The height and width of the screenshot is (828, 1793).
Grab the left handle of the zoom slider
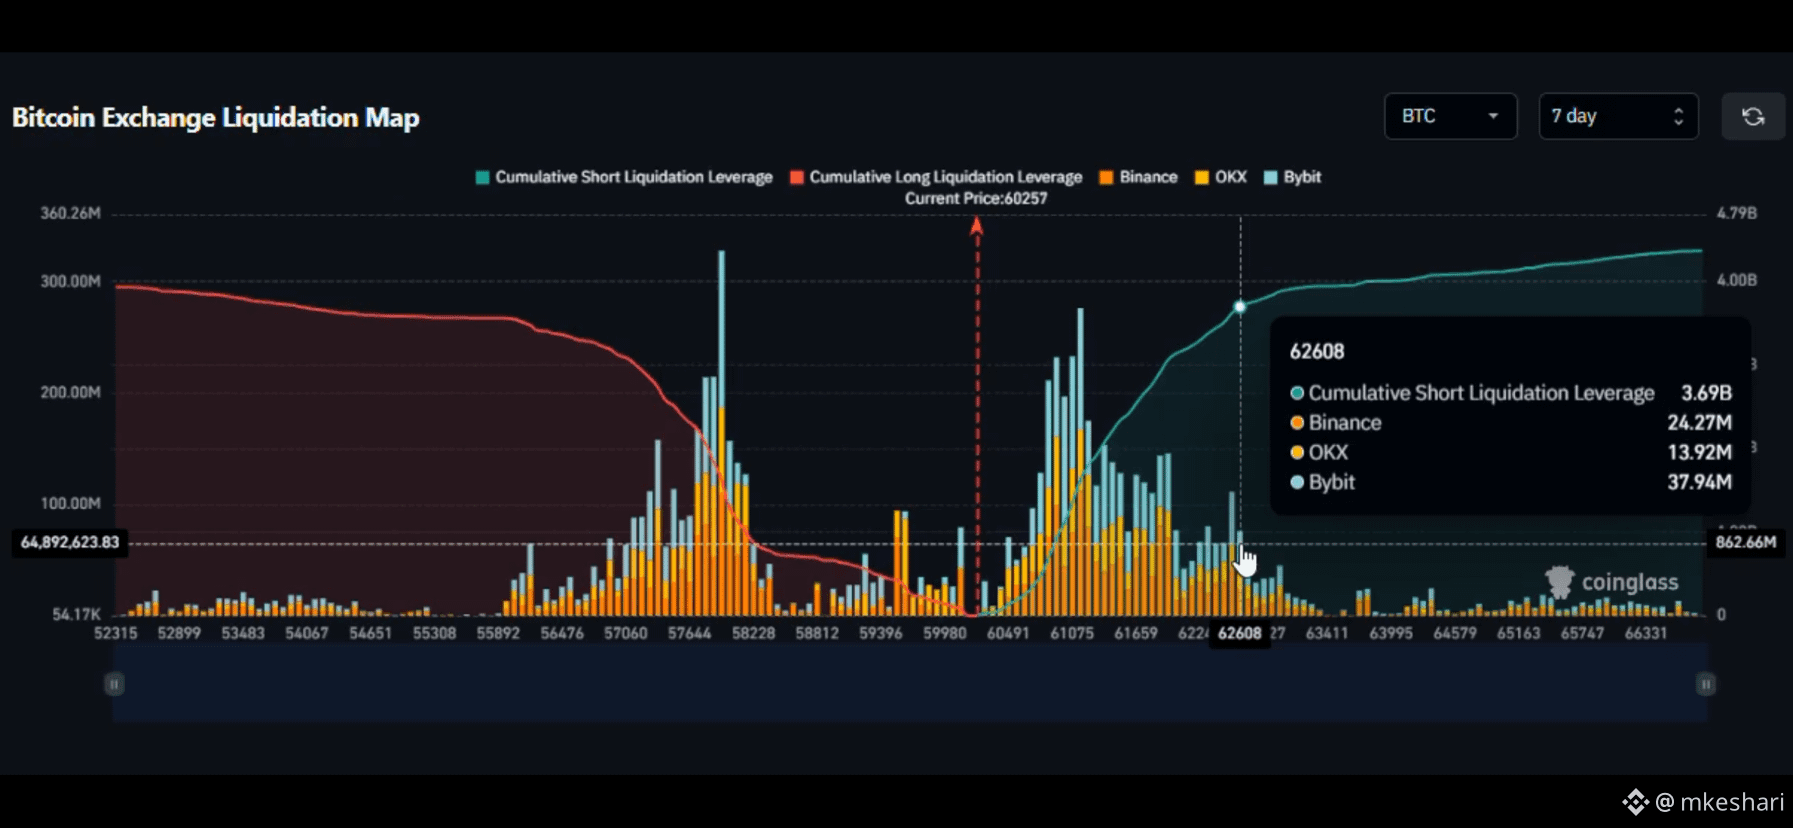(x=114, y=684)
